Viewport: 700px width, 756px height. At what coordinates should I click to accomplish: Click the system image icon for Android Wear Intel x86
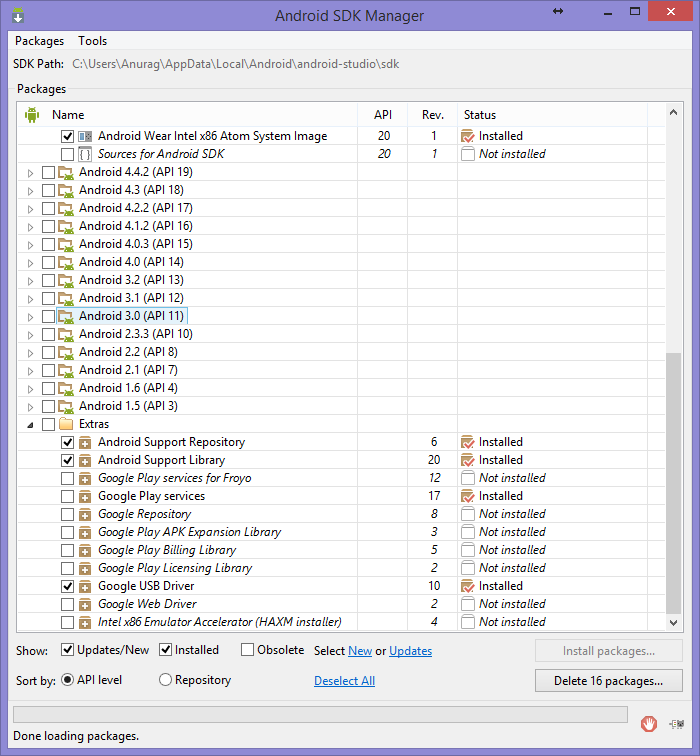pos(85,136)
